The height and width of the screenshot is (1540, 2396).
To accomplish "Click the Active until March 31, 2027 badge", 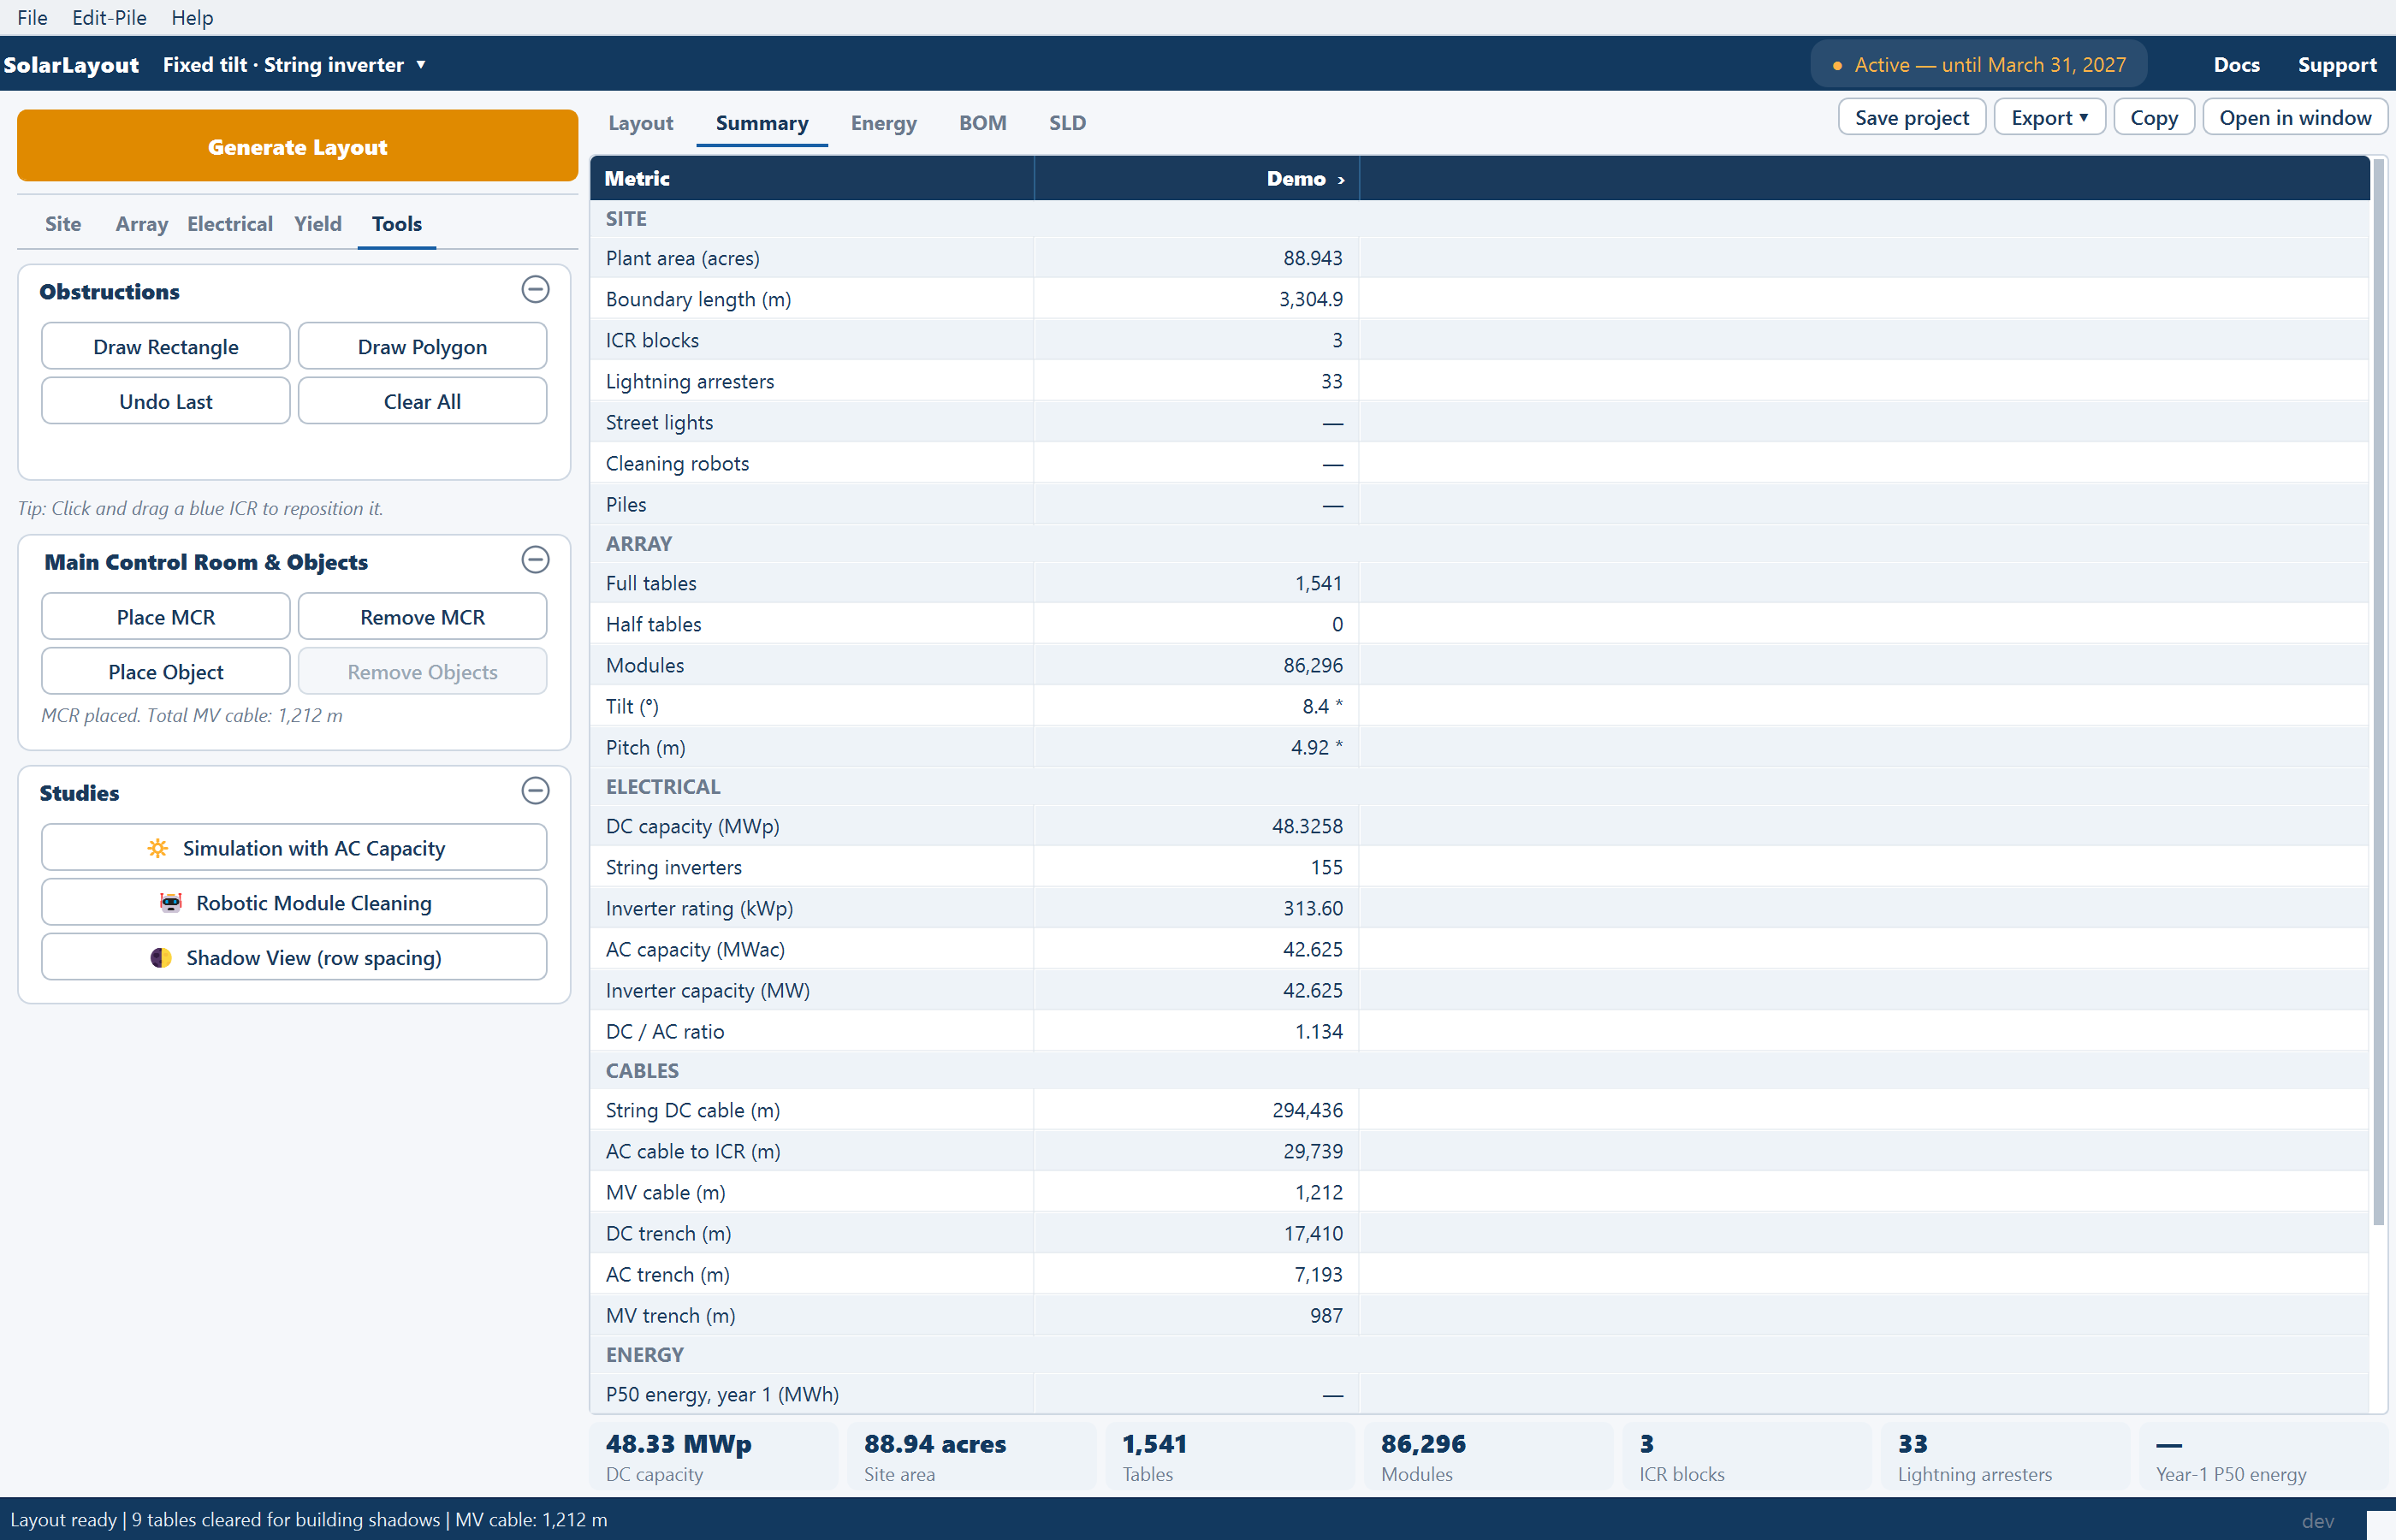I will pyautogui.click(x=1979, y=65).
